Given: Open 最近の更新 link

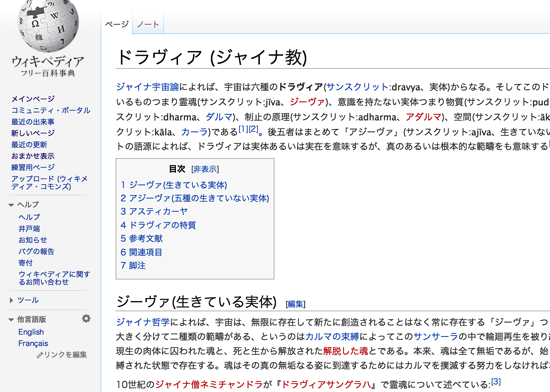Looking at the screenshot, I should point(29,144).
